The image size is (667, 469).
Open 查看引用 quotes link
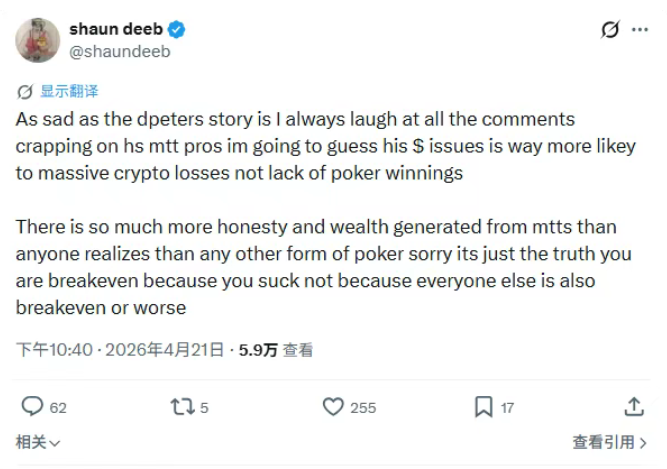coord(610,441)
